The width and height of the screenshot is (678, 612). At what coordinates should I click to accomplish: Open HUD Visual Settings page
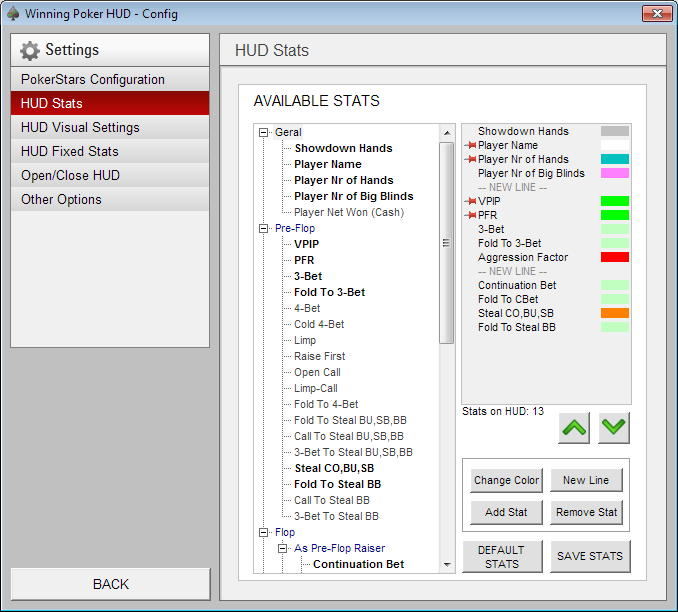pyautogui.click(x=110, y=127)
